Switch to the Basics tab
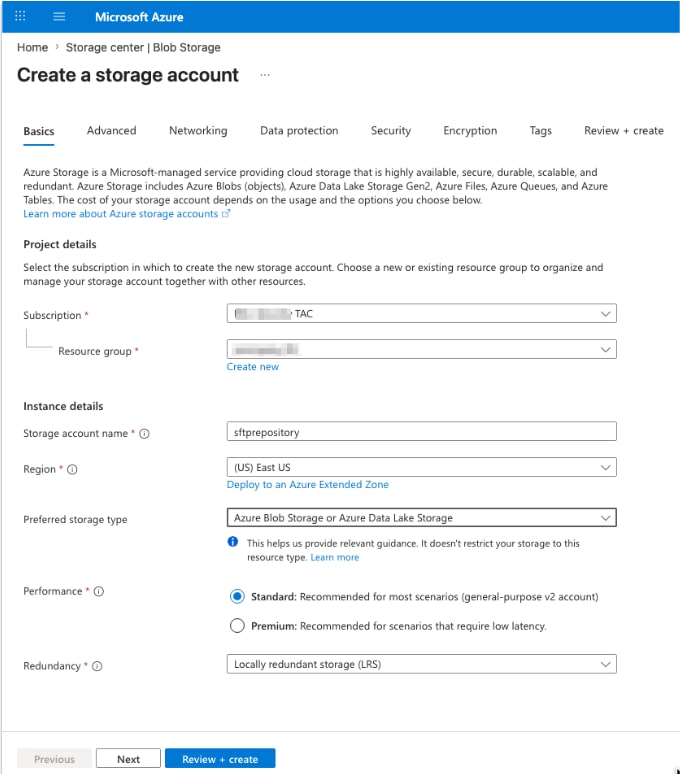 pyautogui.click(x=38, y=131)
